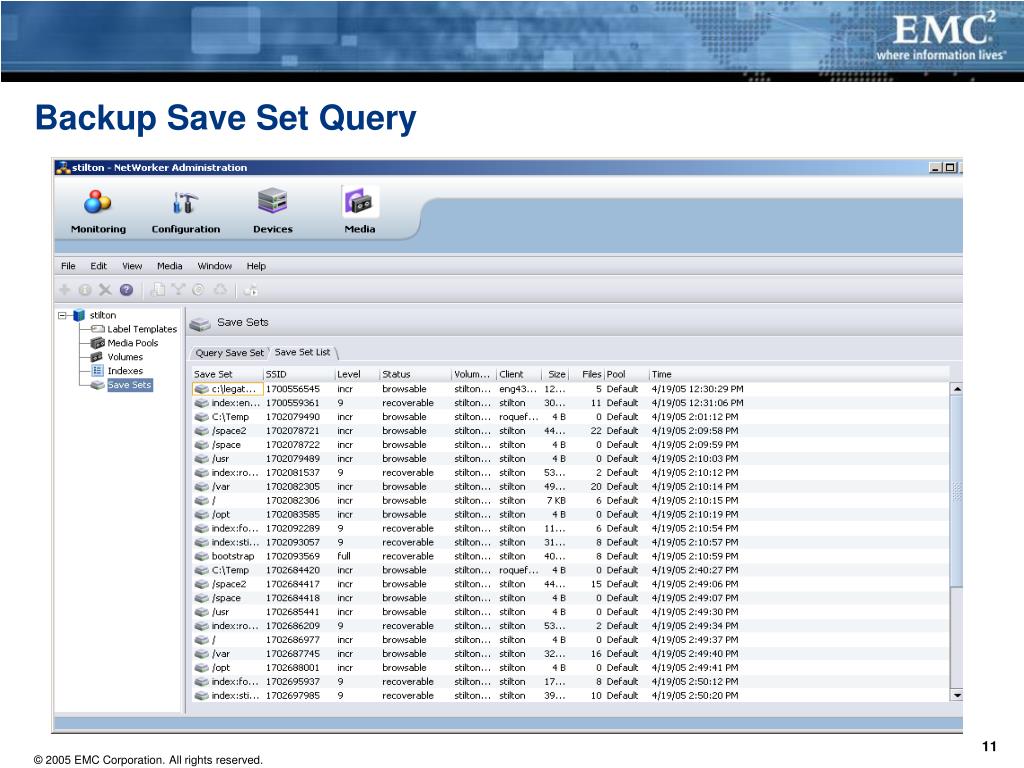Click the help question mark toolbar icon

(127, 289)
